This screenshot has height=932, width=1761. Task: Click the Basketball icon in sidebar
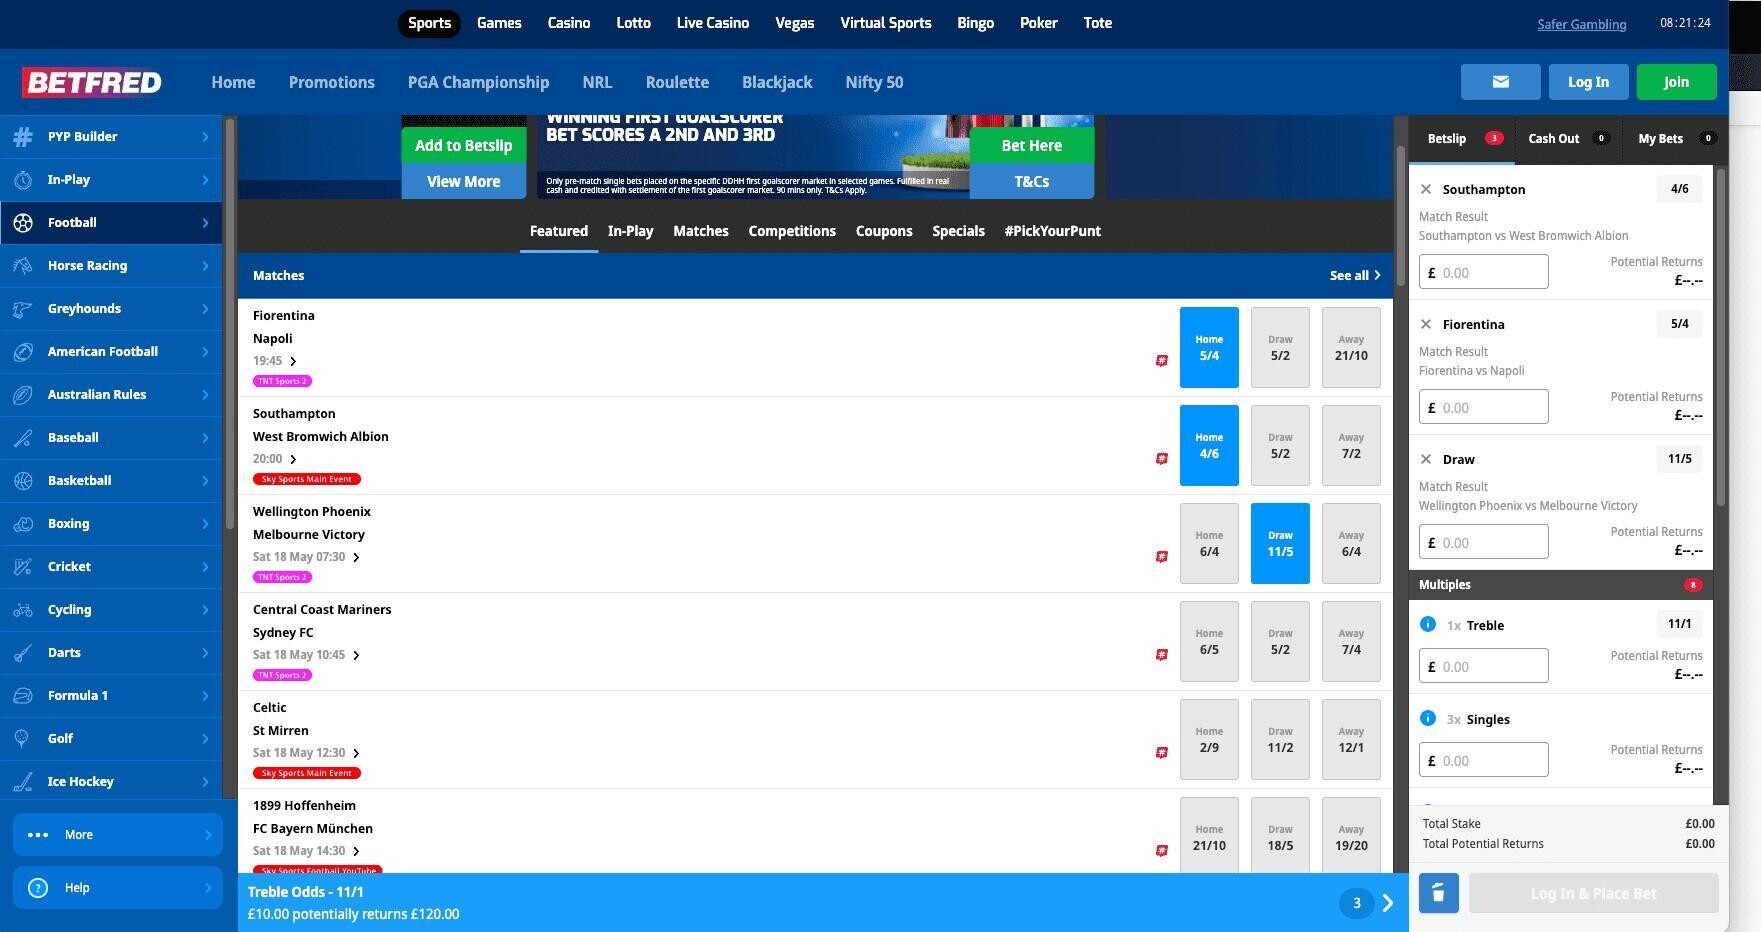23,481
